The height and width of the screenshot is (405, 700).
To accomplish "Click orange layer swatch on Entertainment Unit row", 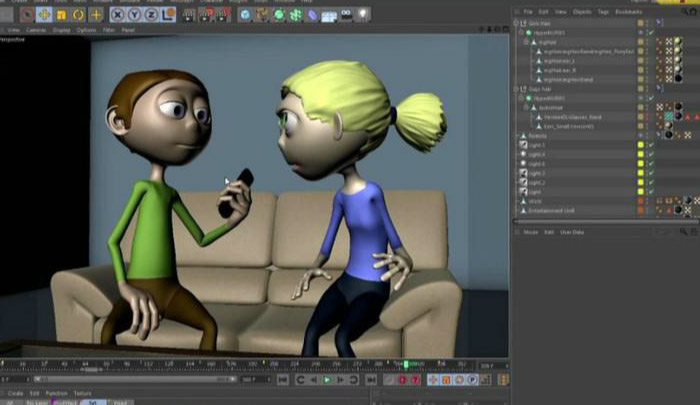I will click(x=641, y=210).
